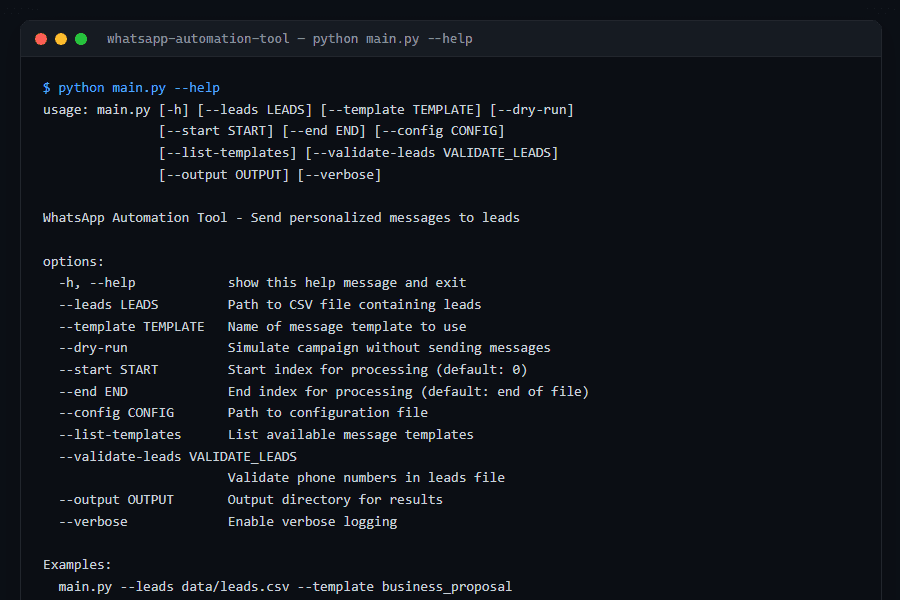Click 'show this help message and exit' text
The image size is (900, 600).
click(x=347, y=283)
